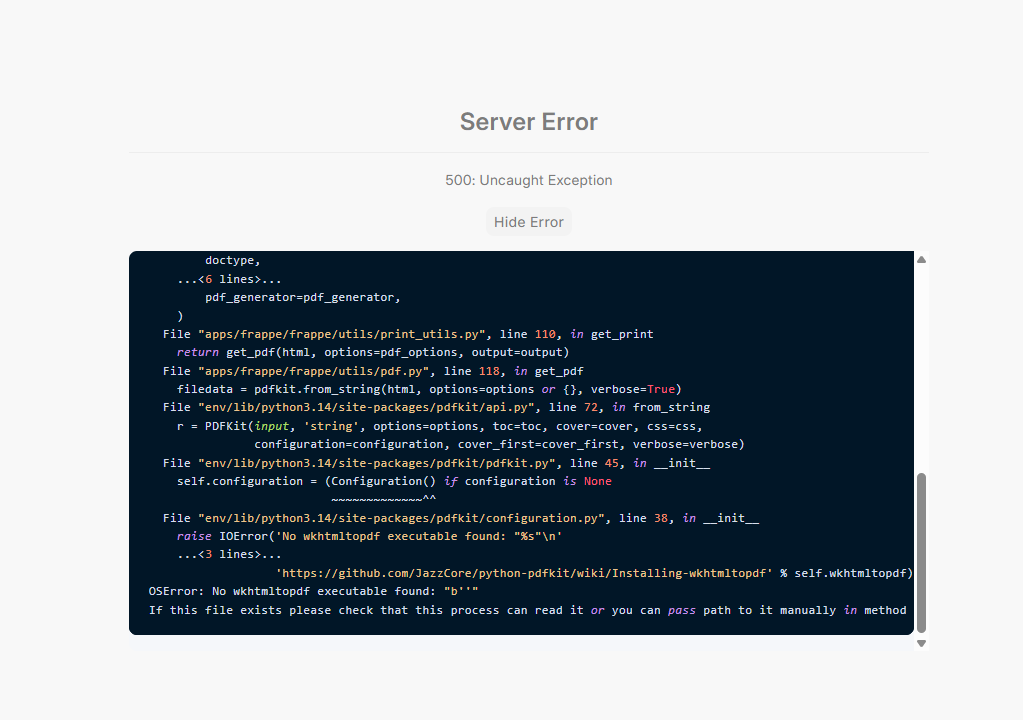Click the "filedata = pdfkit.from_string" line
1023x720 pixels.
point(429,389)
